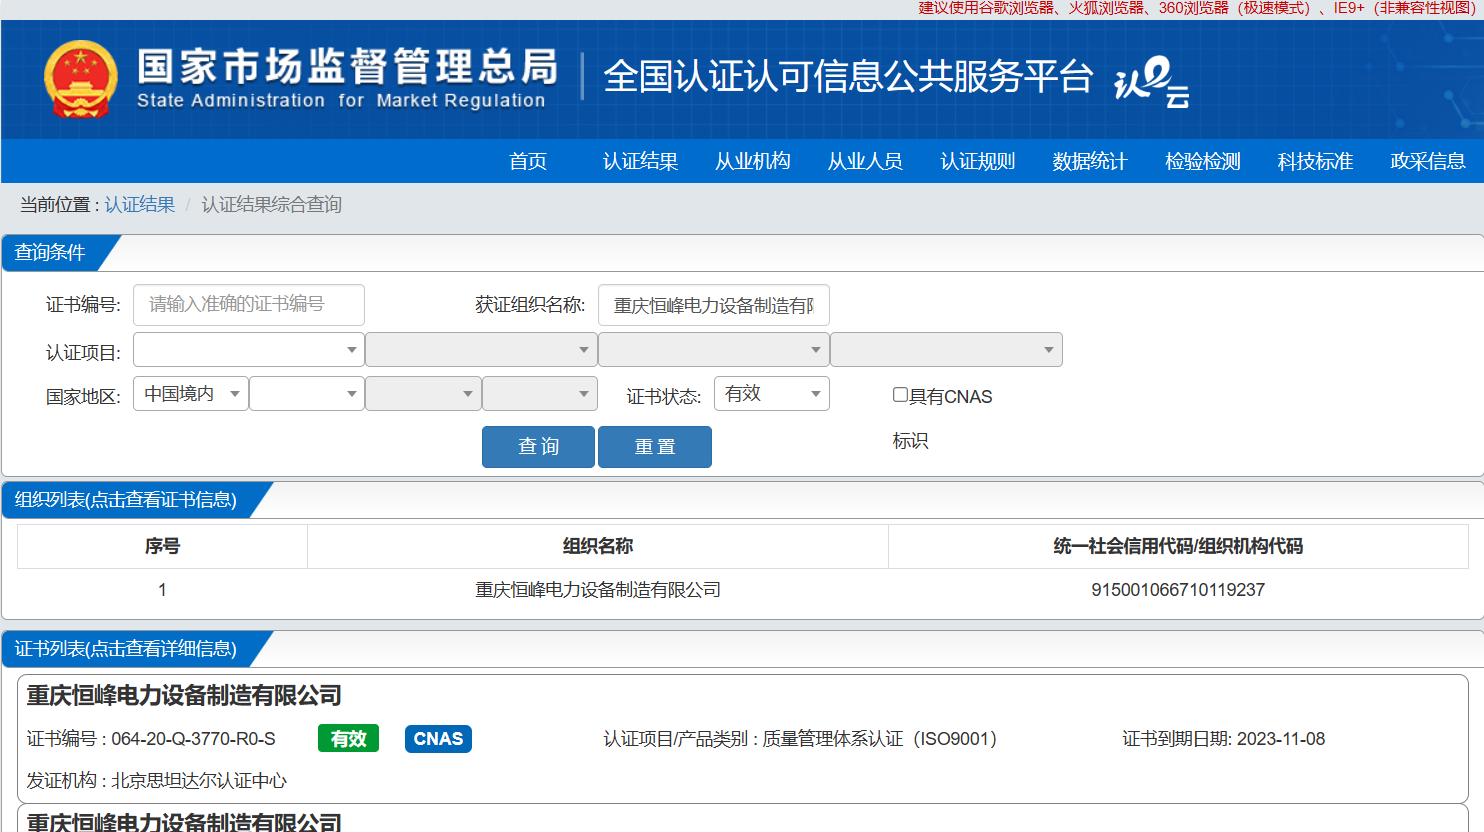
Task: Enable the 具有CNAS标识 checkbox
Action: tap(900, 395)
